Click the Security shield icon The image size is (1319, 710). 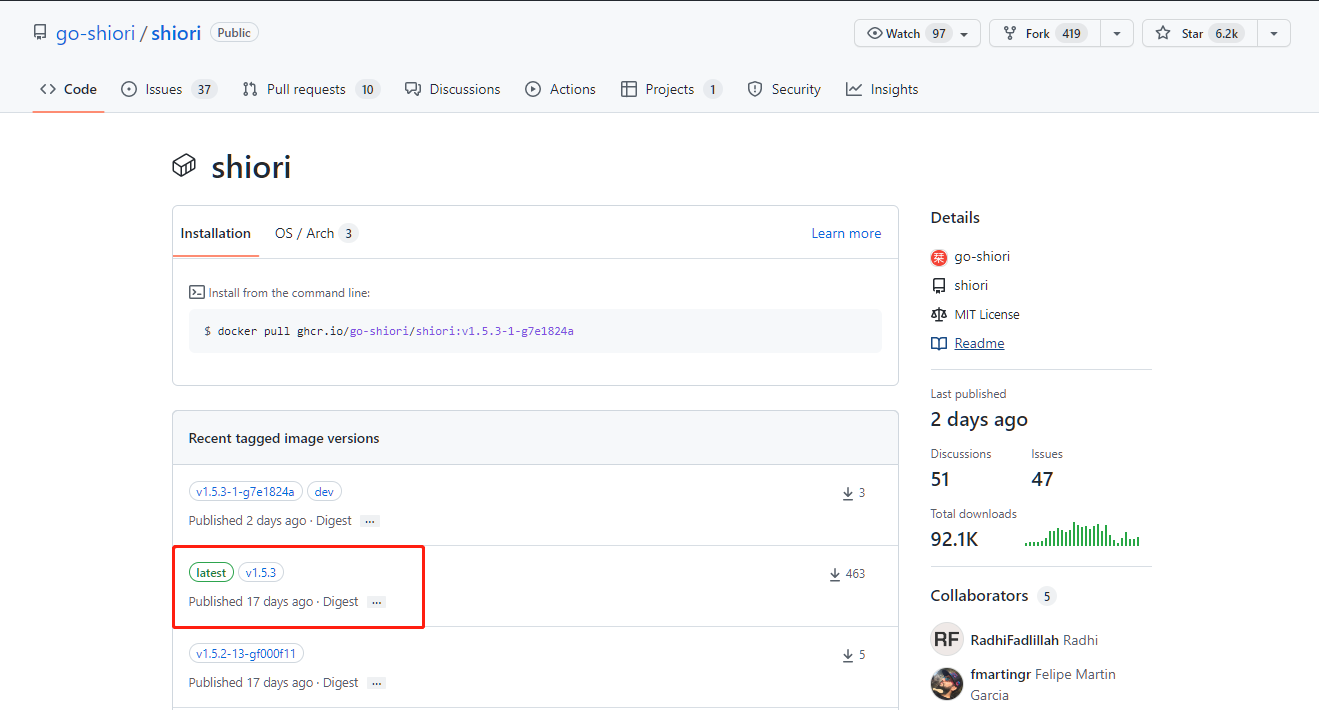[755, 89]
